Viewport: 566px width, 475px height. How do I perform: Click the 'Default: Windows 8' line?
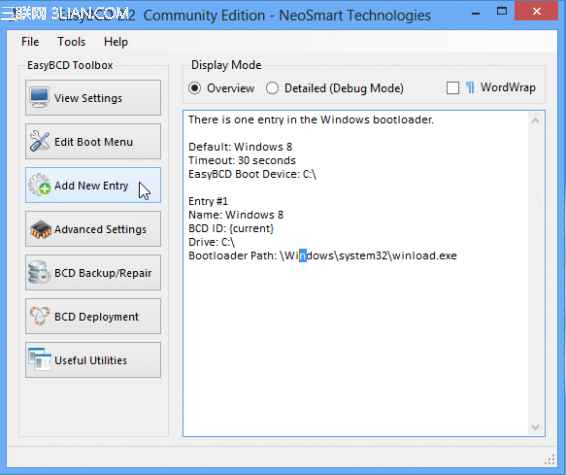(x=240, y=147)
